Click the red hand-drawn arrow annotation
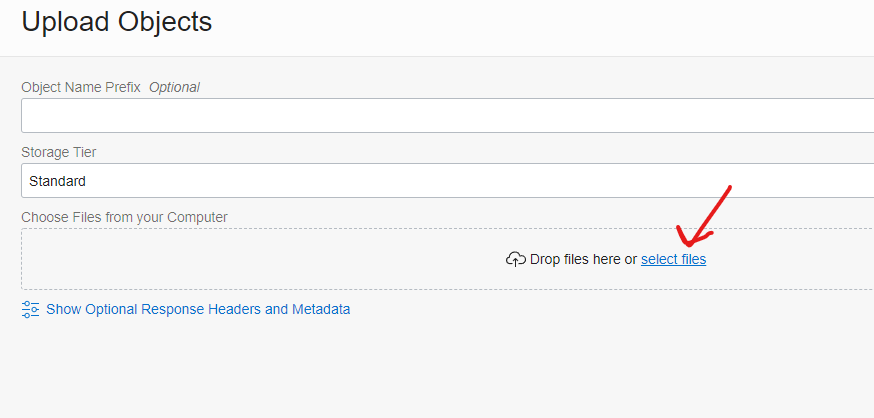The width and height of the screenshot is (874, 418). 708,218
